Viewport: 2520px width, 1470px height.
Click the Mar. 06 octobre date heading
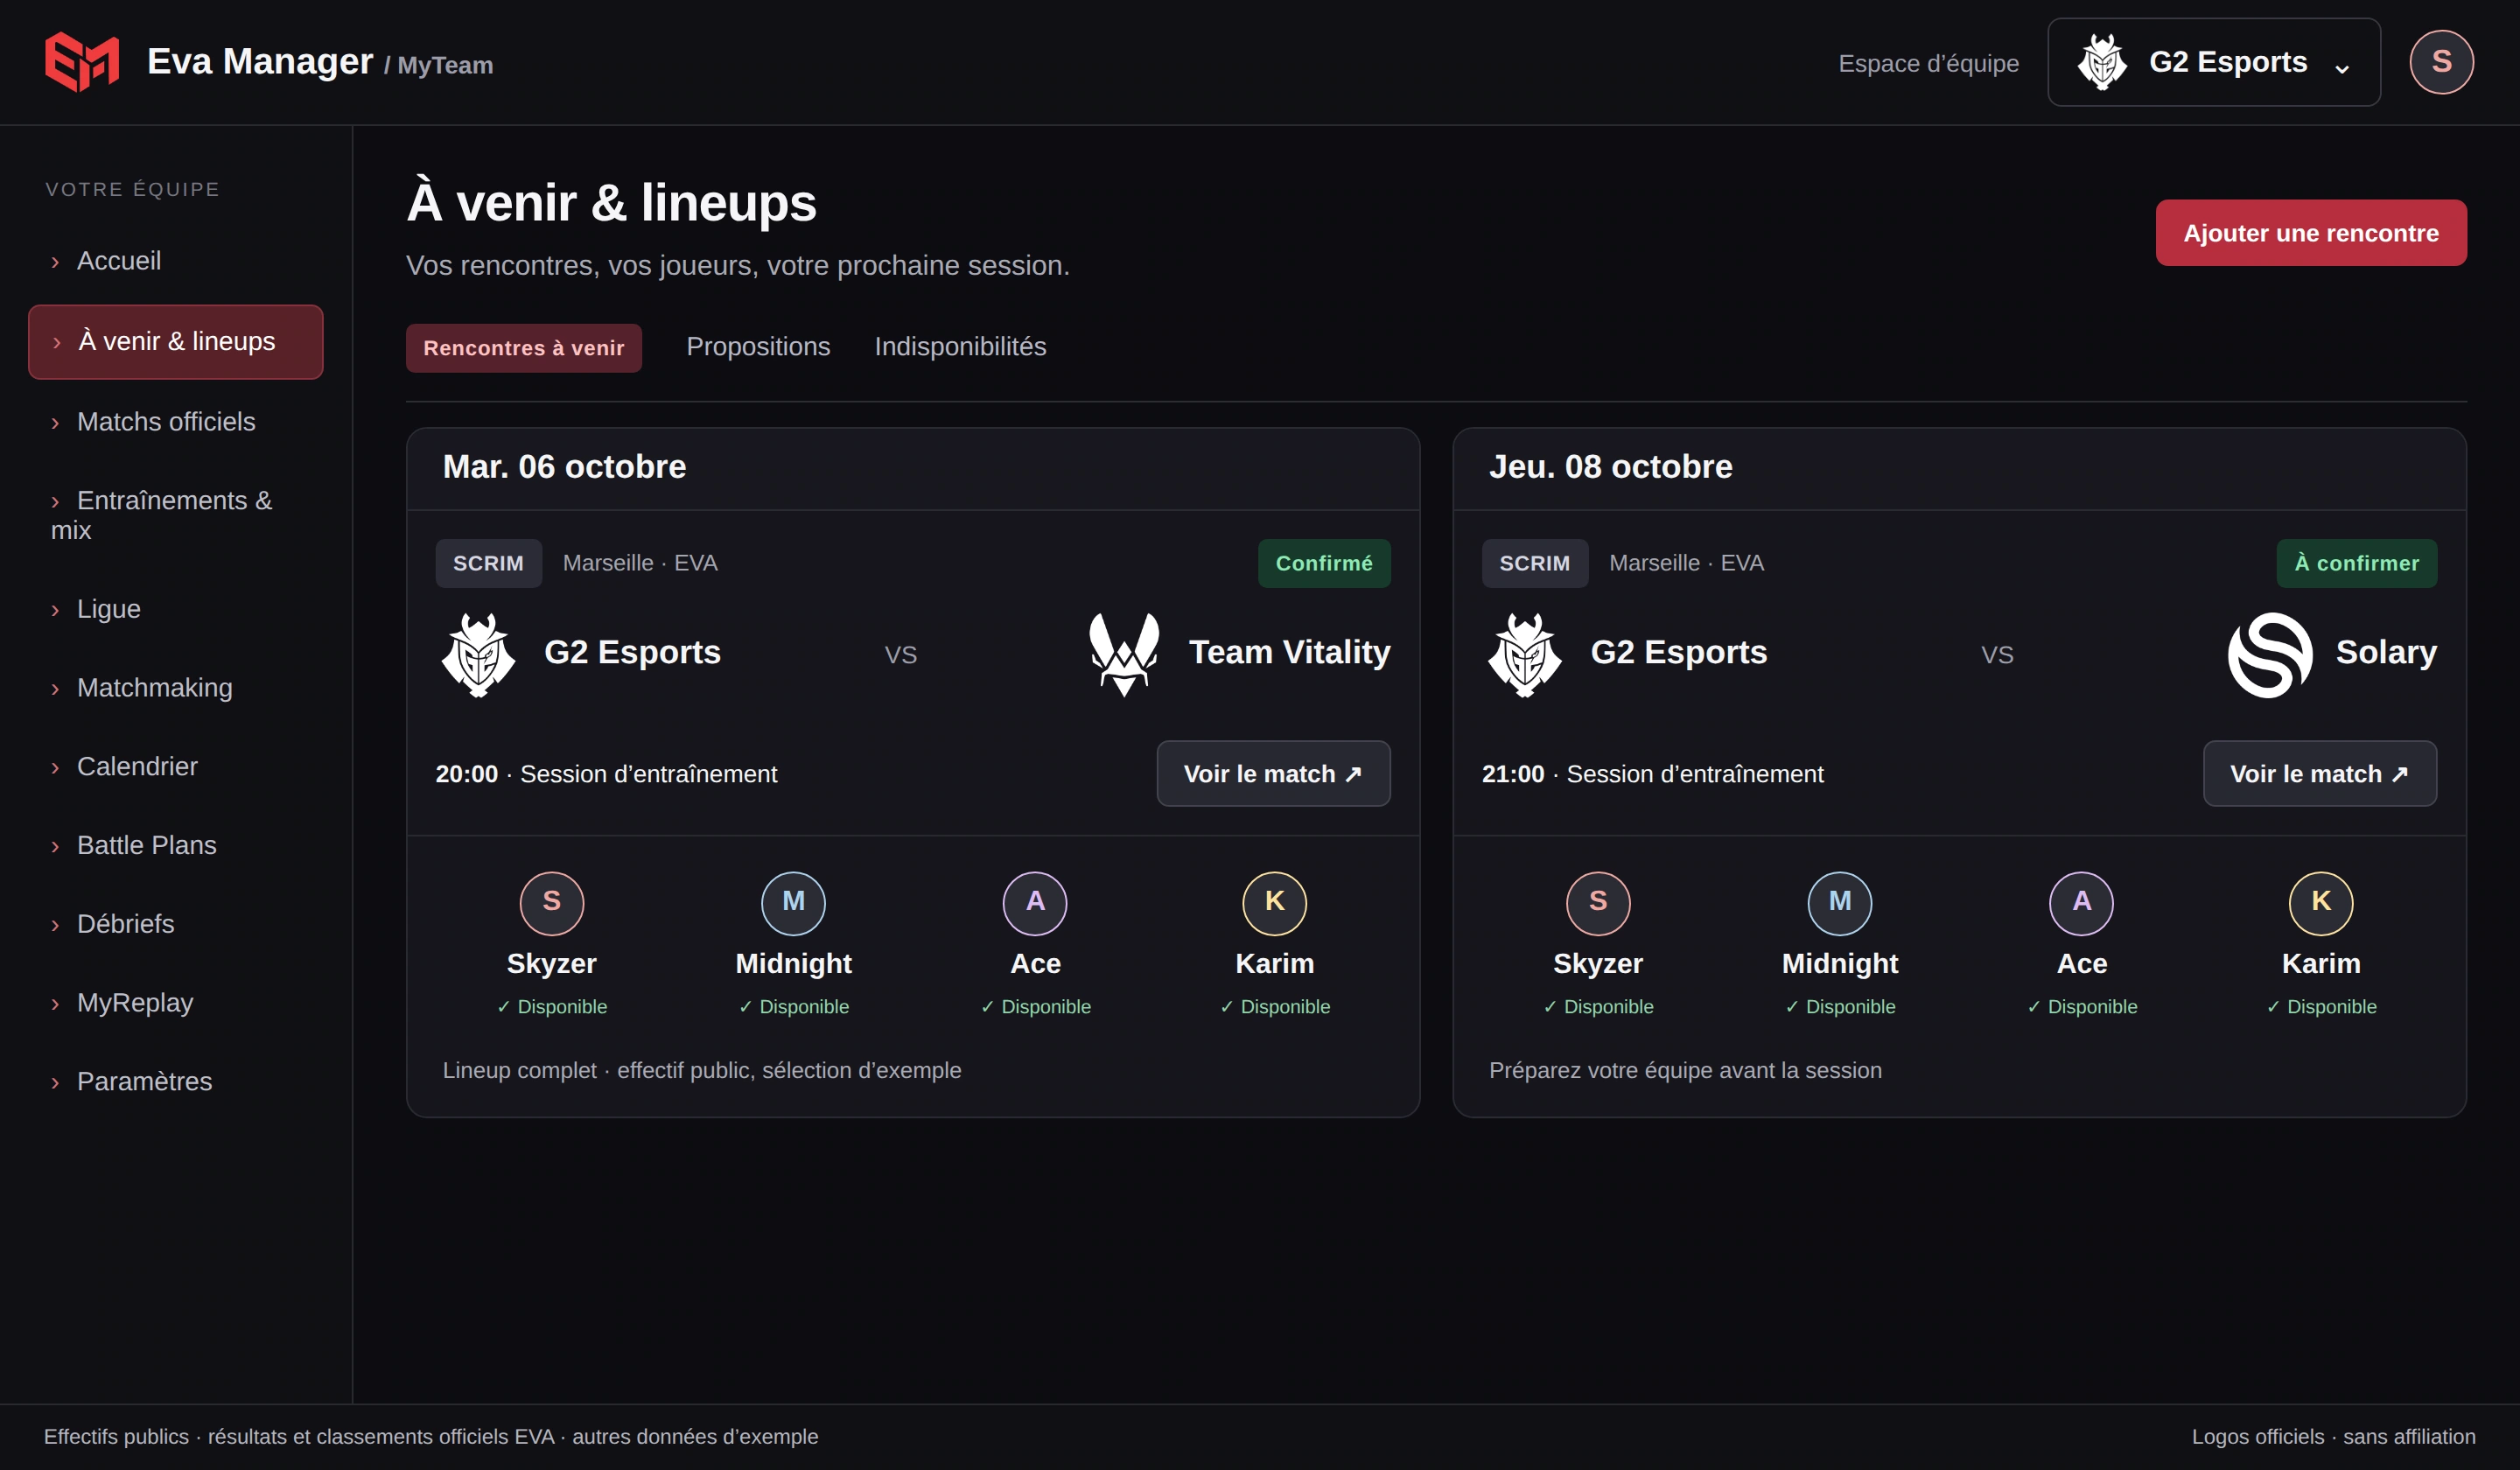click(x=564, y=467)
